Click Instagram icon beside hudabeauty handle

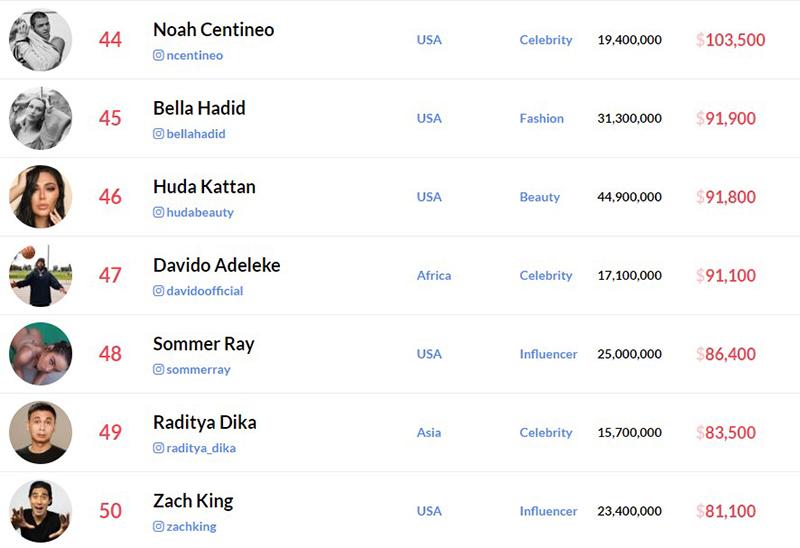[159, 212]
